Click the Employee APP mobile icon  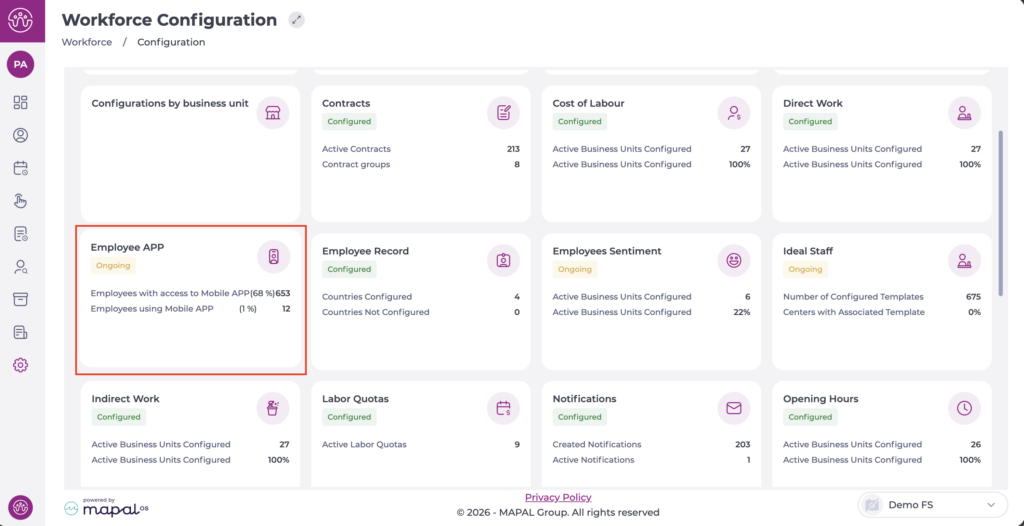(273, 257)
